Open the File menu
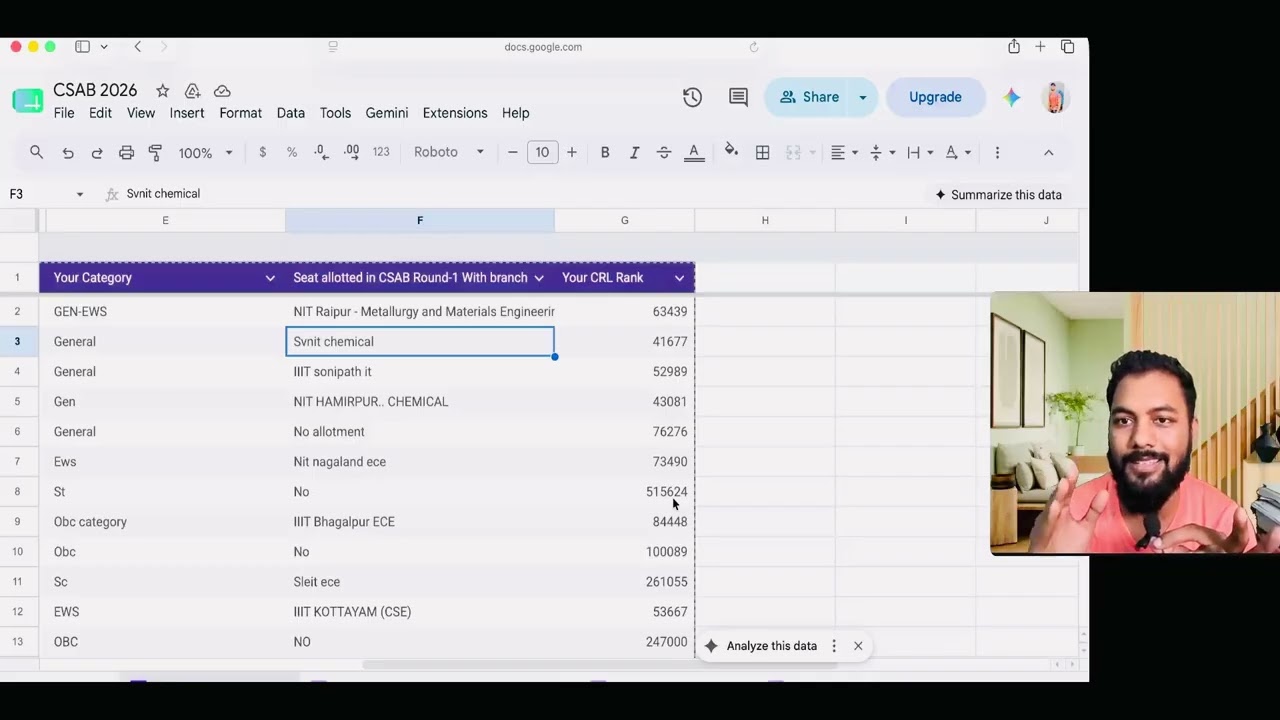 click(x=64, y=113)
